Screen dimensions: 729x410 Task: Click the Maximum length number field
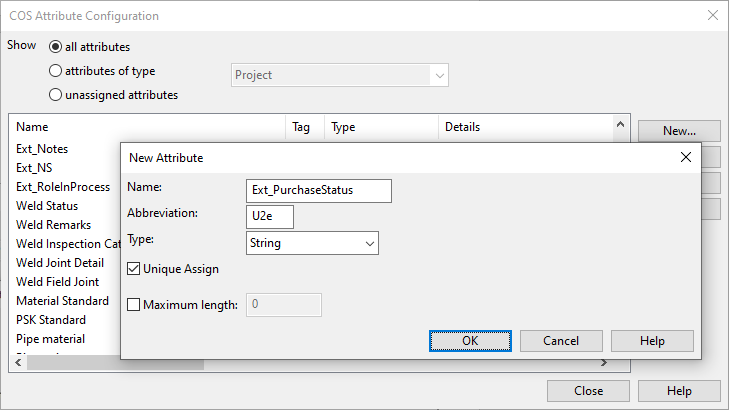coord(283,305)
